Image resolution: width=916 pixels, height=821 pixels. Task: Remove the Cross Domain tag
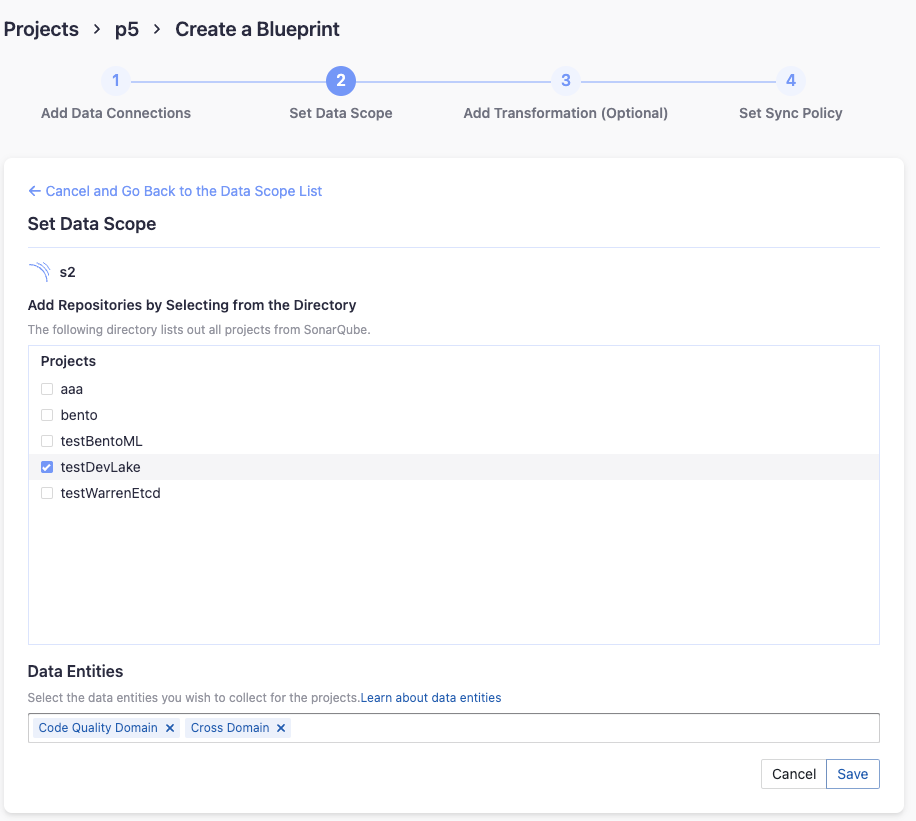click(x=281, y=728)
